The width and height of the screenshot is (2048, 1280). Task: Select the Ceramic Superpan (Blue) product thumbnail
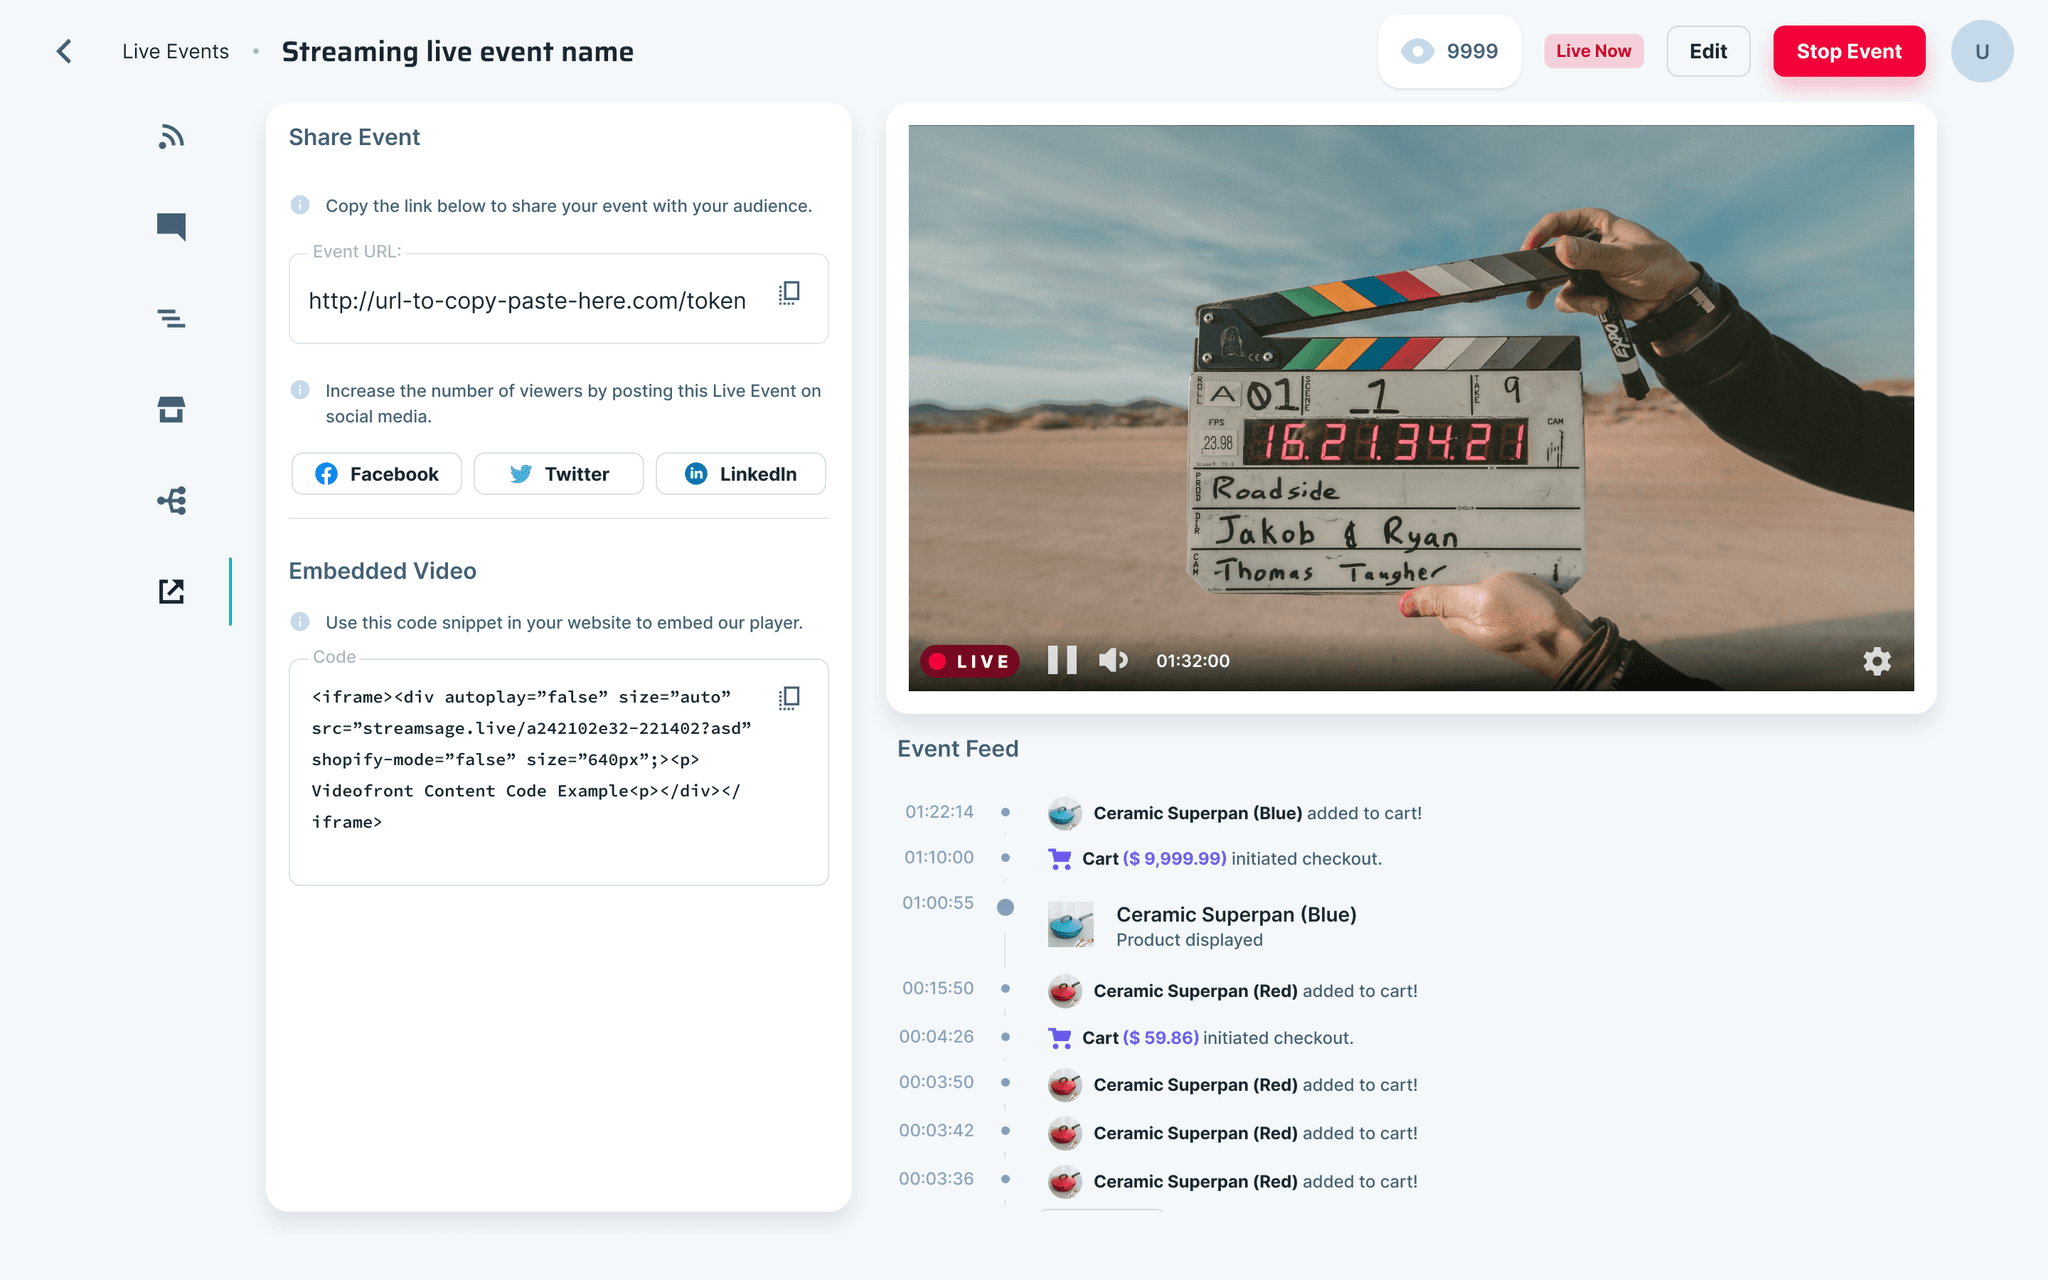point(1070,924)
